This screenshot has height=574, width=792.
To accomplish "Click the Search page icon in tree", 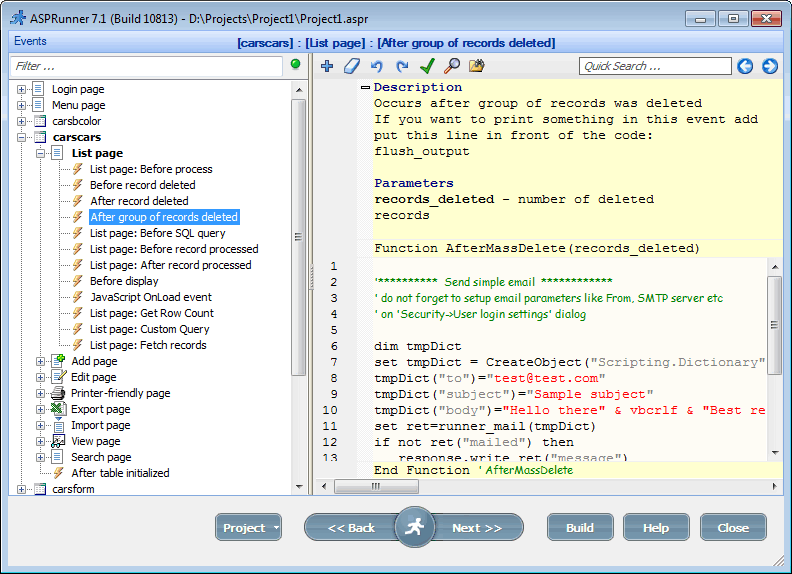I will point(59,457).
